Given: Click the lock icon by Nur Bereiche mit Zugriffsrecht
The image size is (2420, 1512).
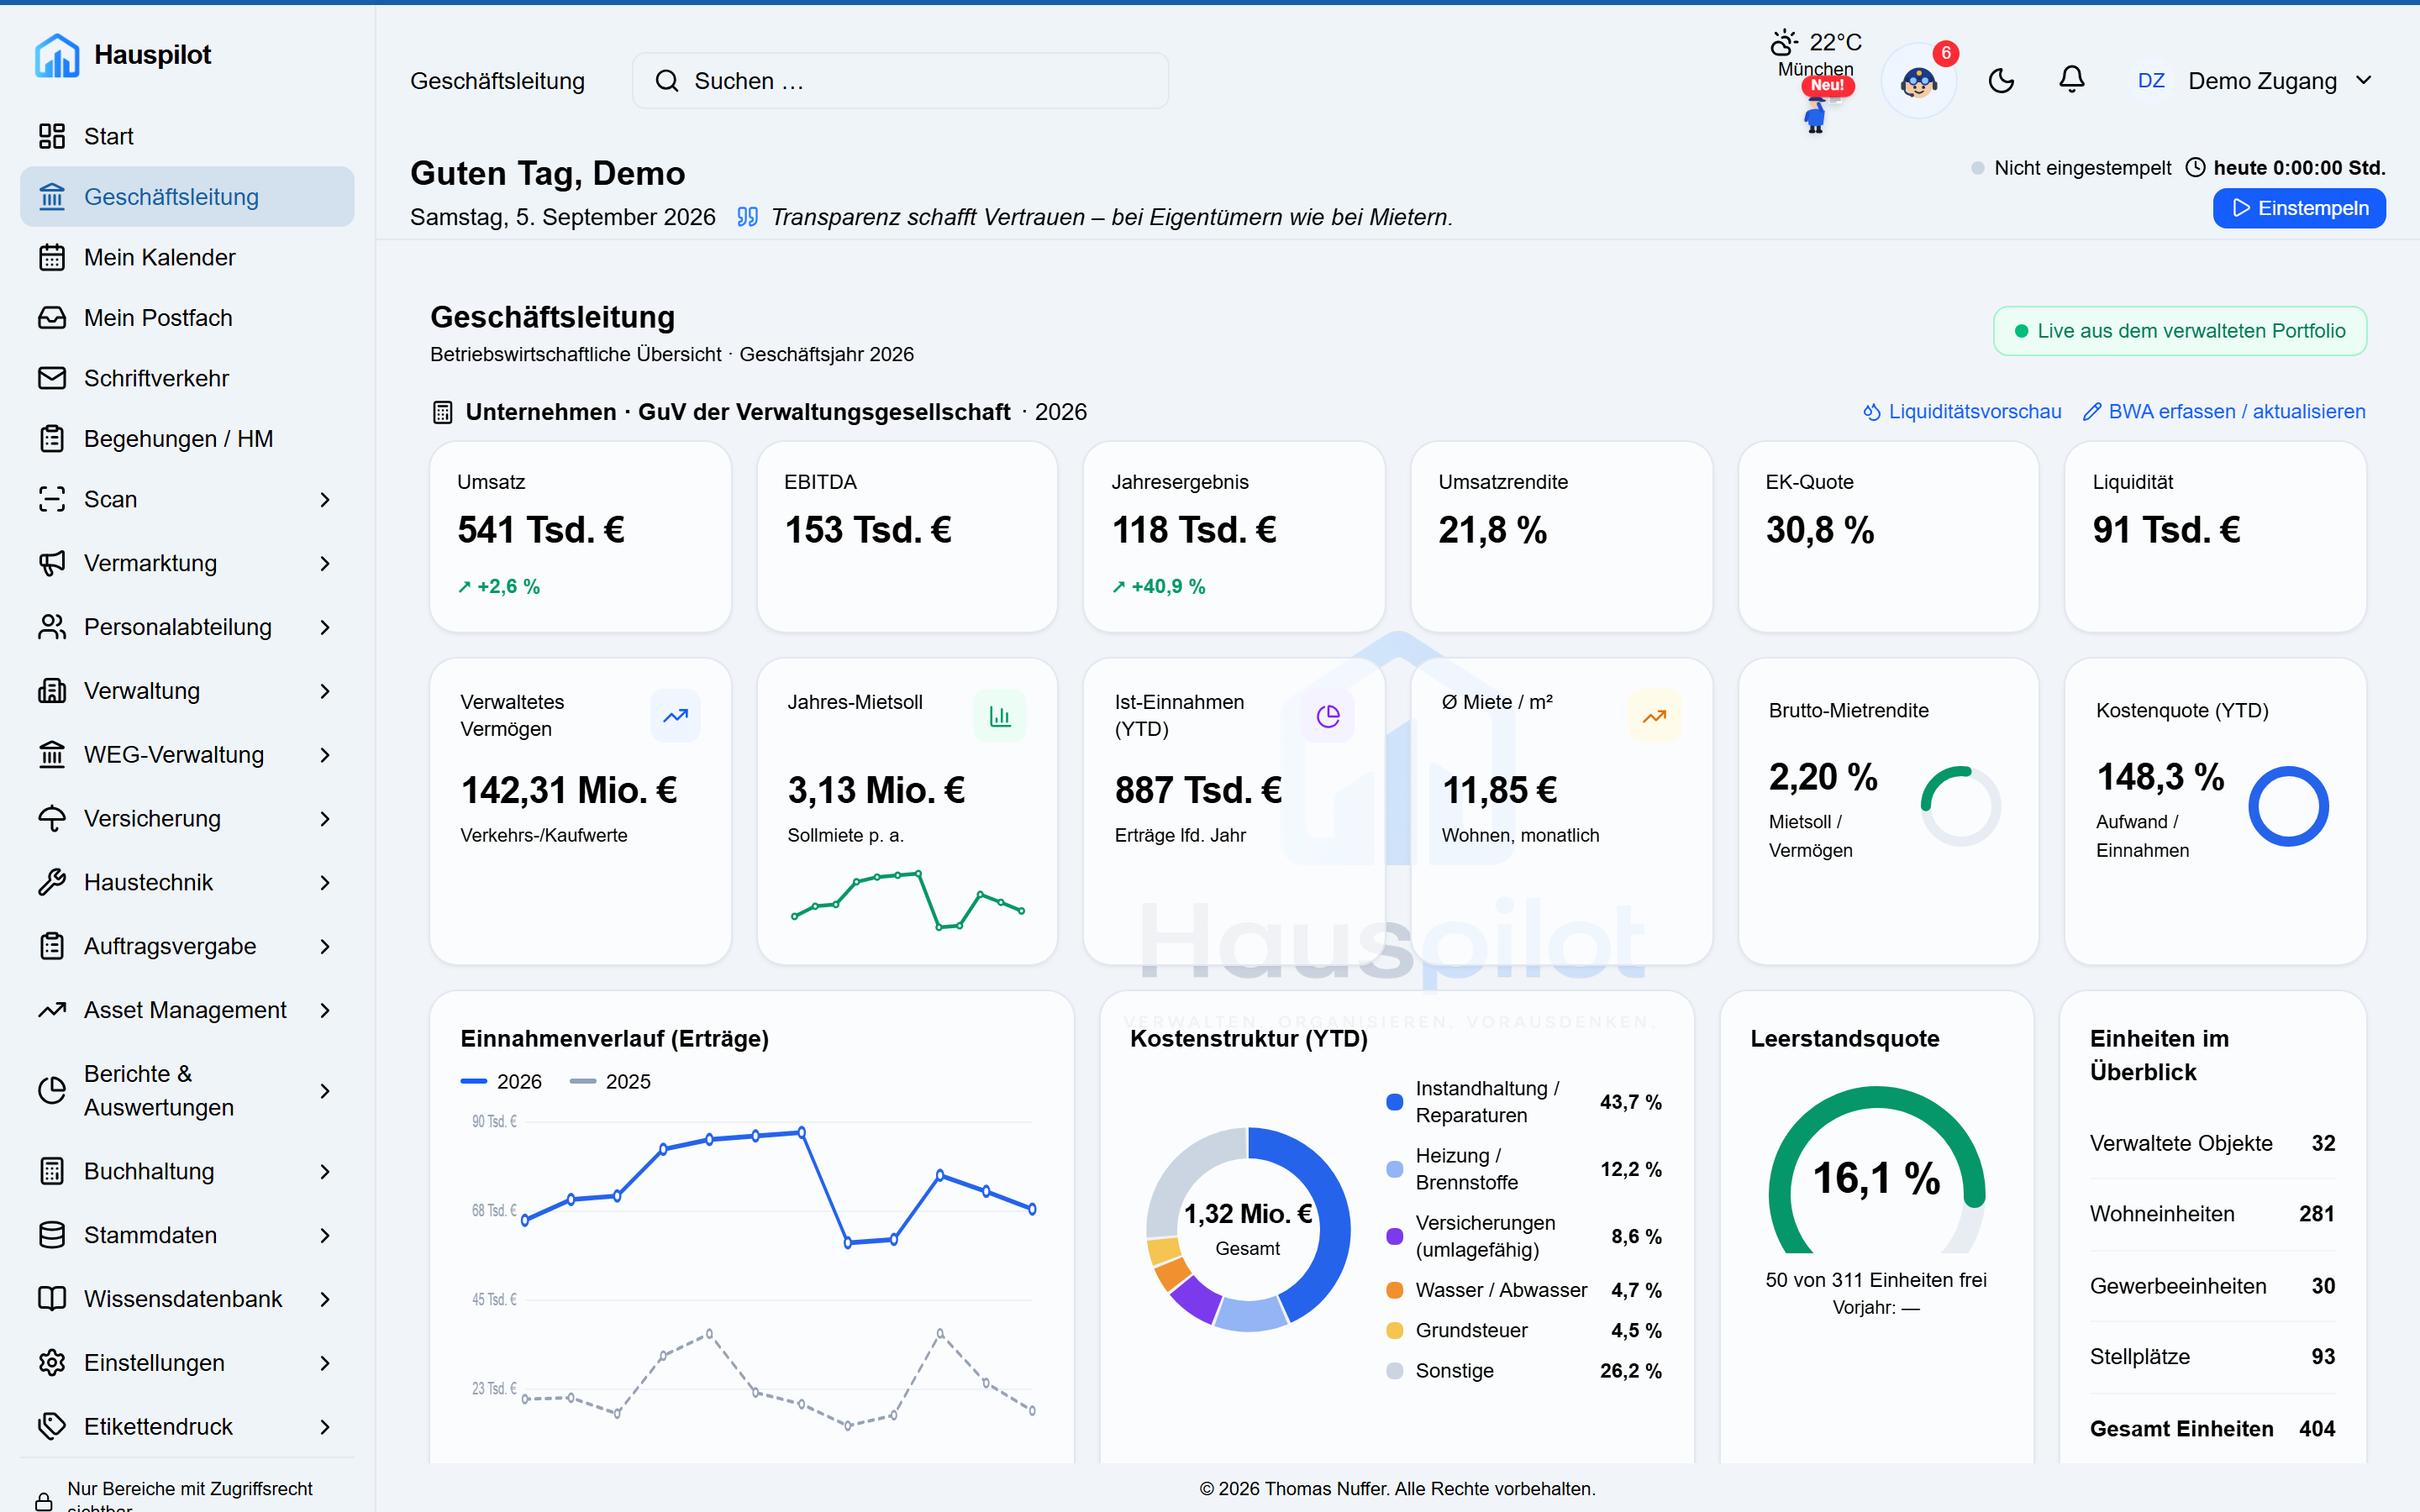Looking at the screenshot, I should pyautogui.click(x=44, y=1500).
